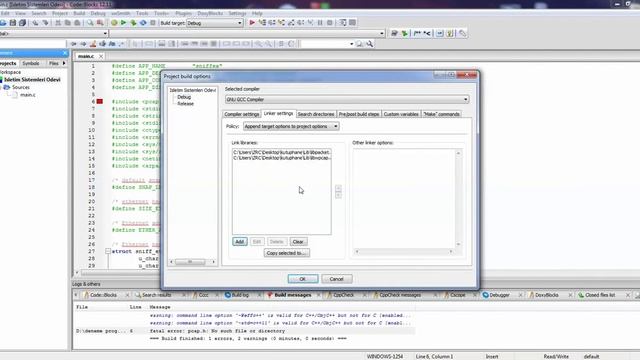Open the Settings menu
Image resolution: width=640 pixels, height=360 pixels.
pyautogui.click(x=237, y=13)
